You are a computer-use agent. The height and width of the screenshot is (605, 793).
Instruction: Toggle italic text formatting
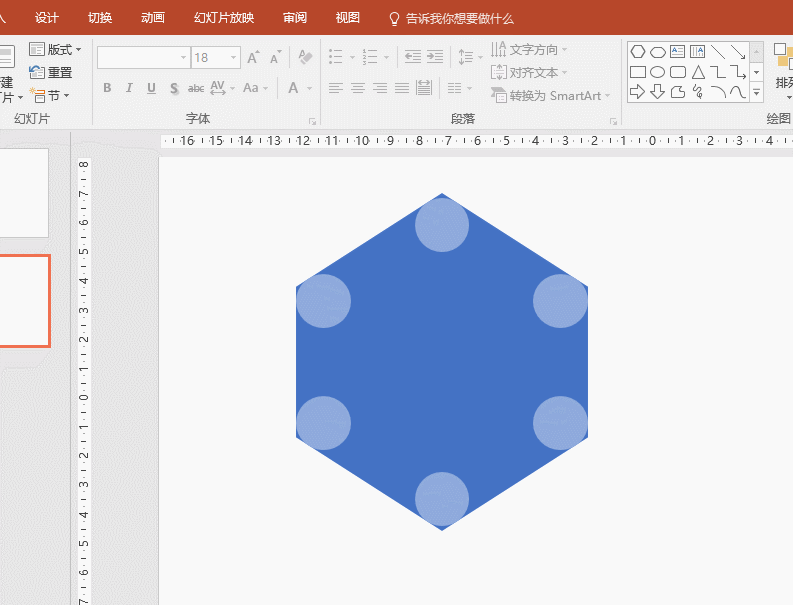pos(129,88)
